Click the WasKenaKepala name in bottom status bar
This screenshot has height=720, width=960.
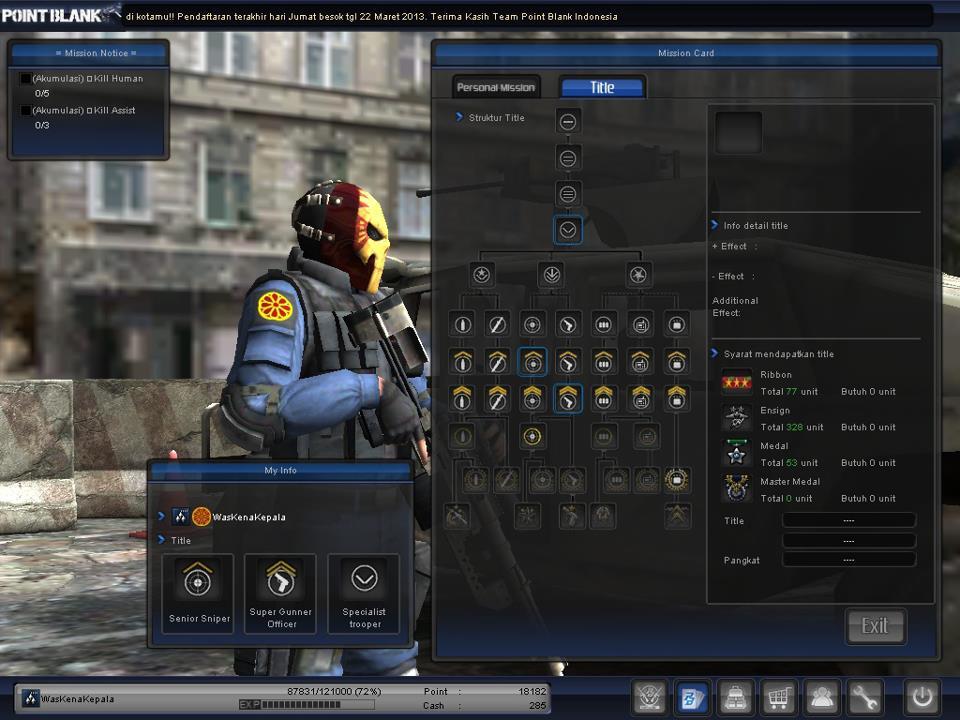[77, 699]
